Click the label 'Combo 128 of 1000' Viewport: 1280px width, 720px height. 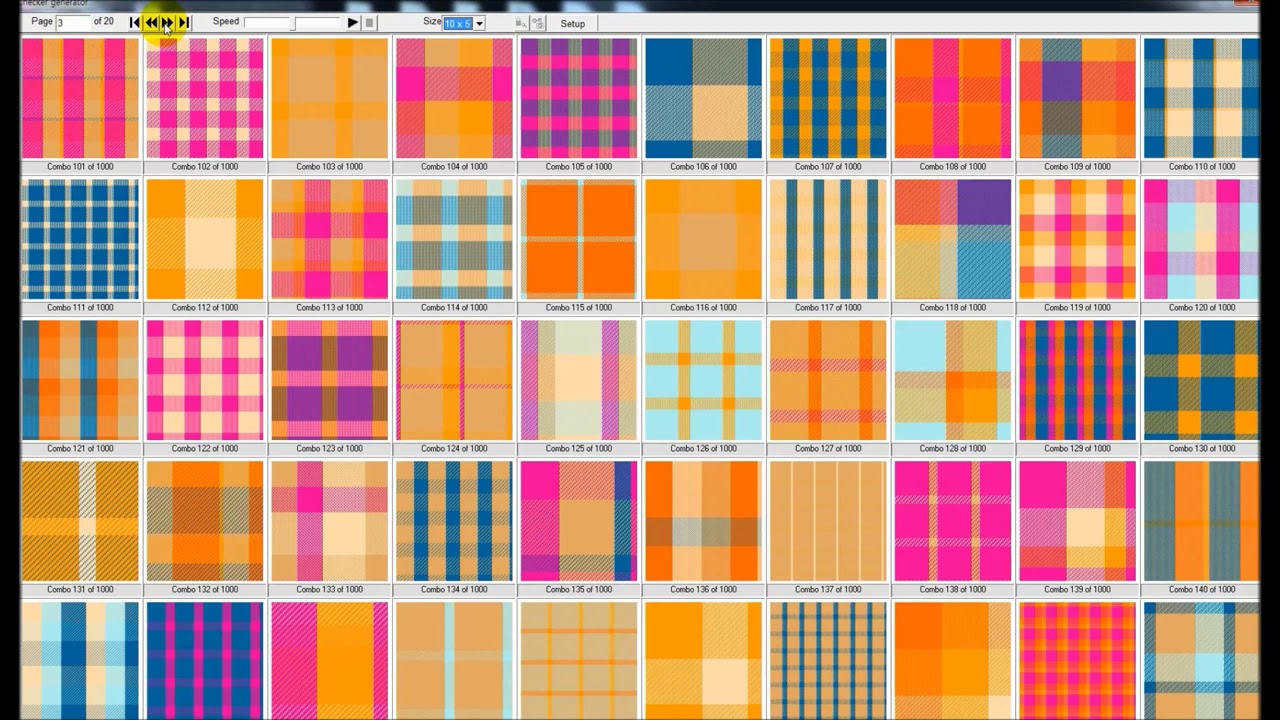[952, 449]
